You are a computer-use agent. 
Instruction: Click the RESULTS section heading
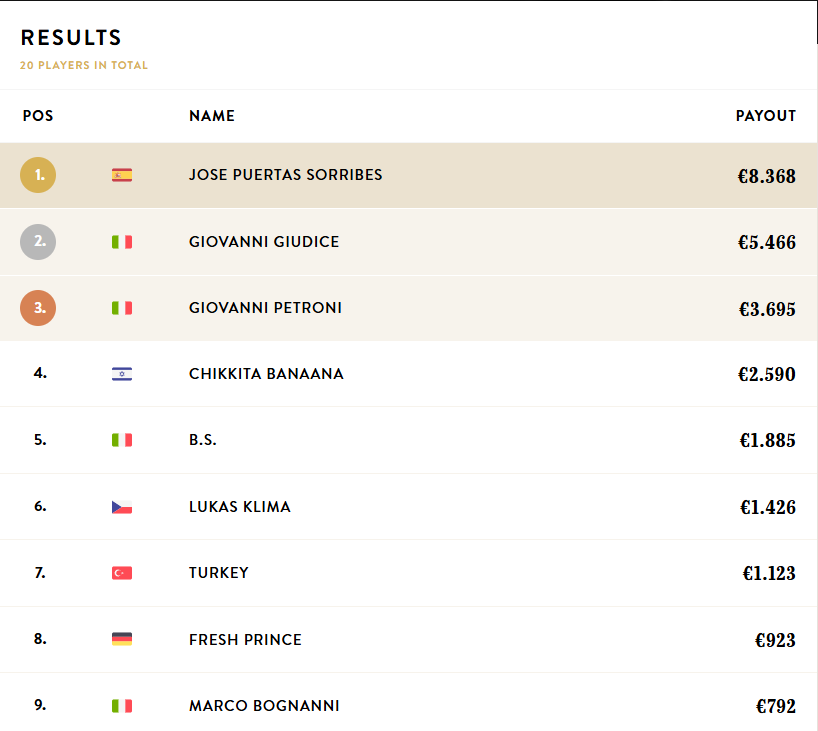pos(71,38)
